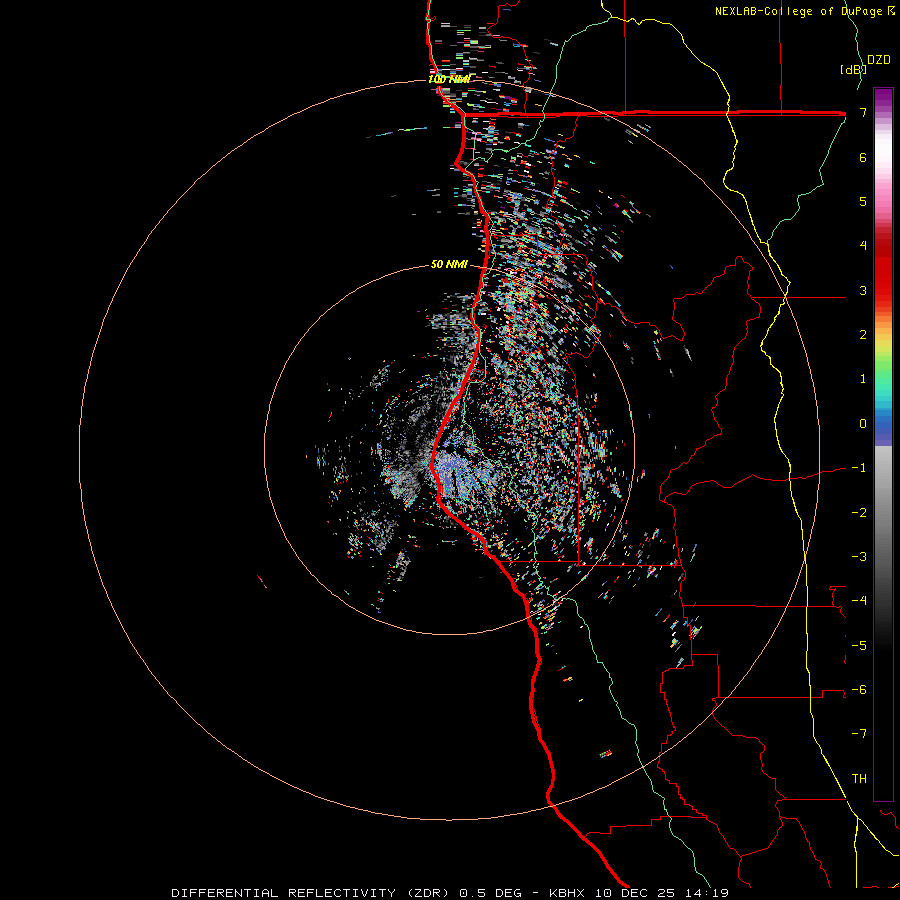Click the 7 value on the color scale
The width and height of the screenshot is (900, 900).
[x=863, y=112]
